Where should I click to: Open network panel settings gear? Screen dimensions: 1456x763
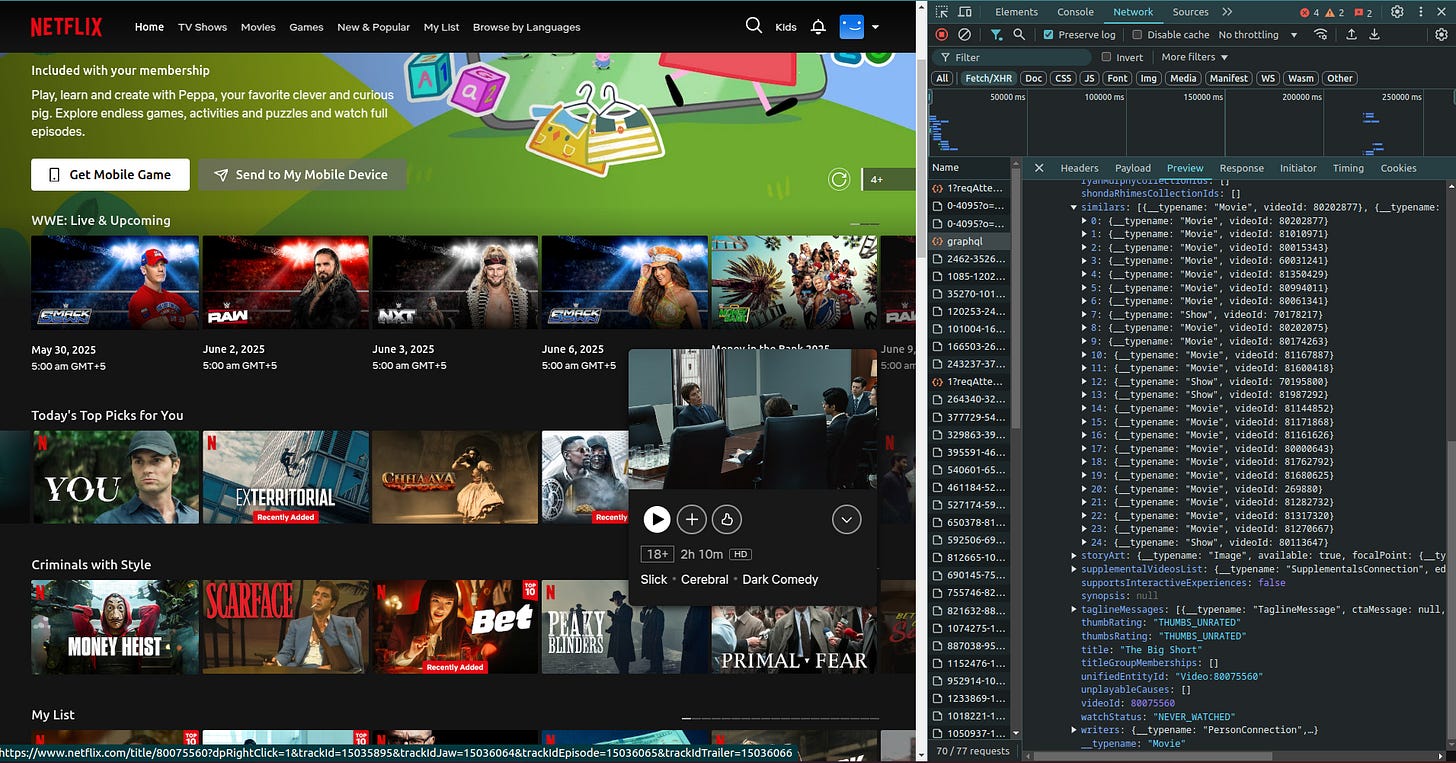click(x=1441, y=34)
